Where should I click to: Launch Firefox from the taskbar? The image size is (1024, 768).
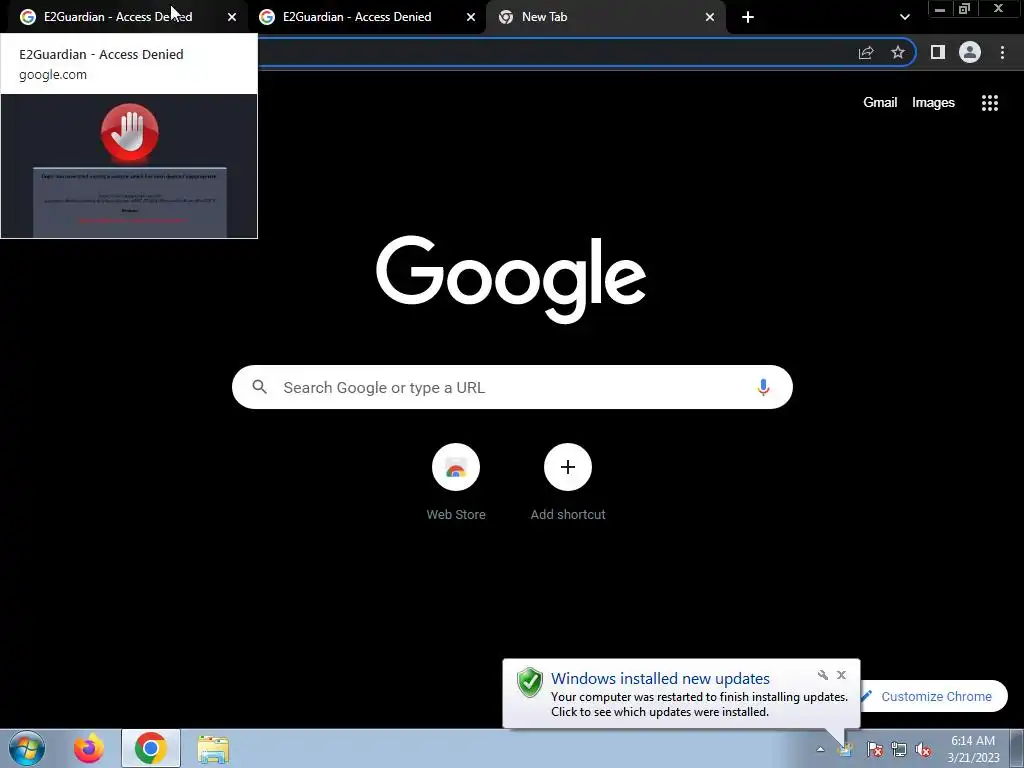[x=88, y=748]
